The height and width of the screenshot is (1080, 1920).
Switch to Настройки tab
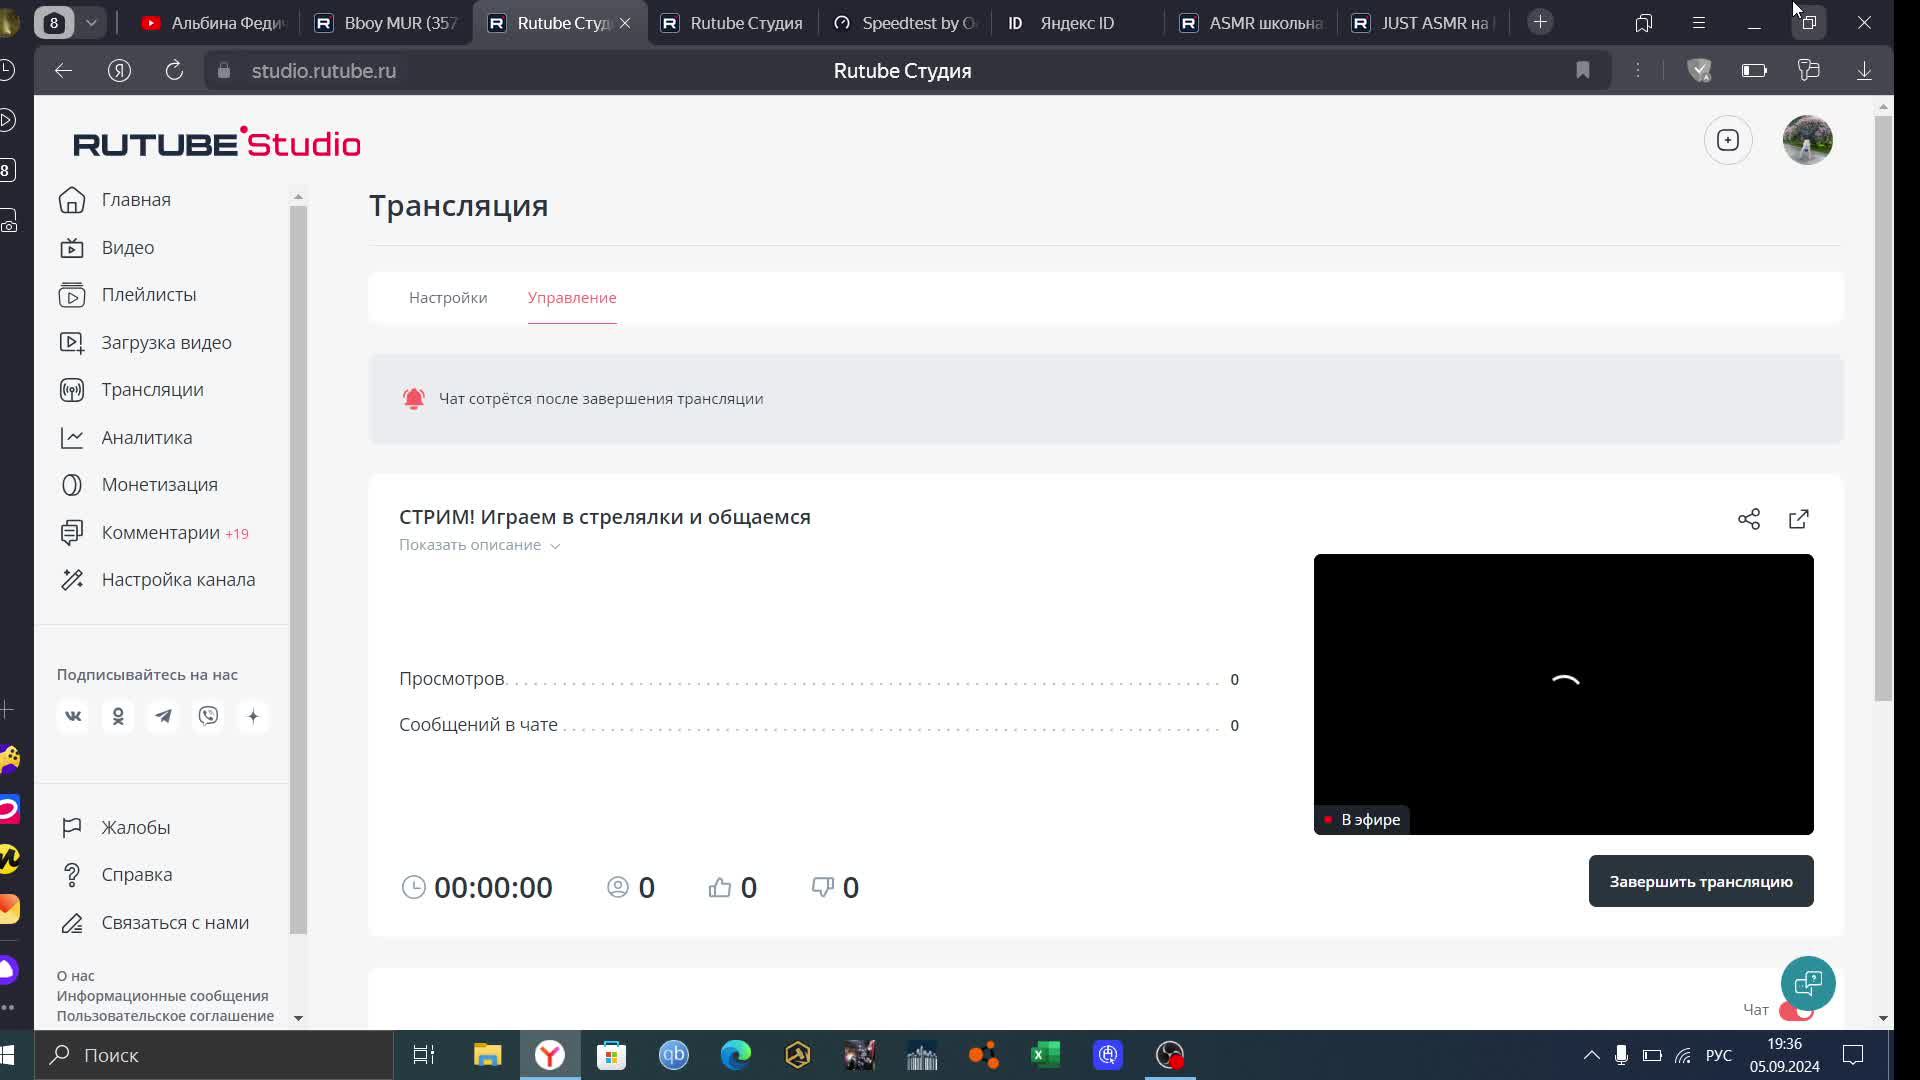click(448, 298)
